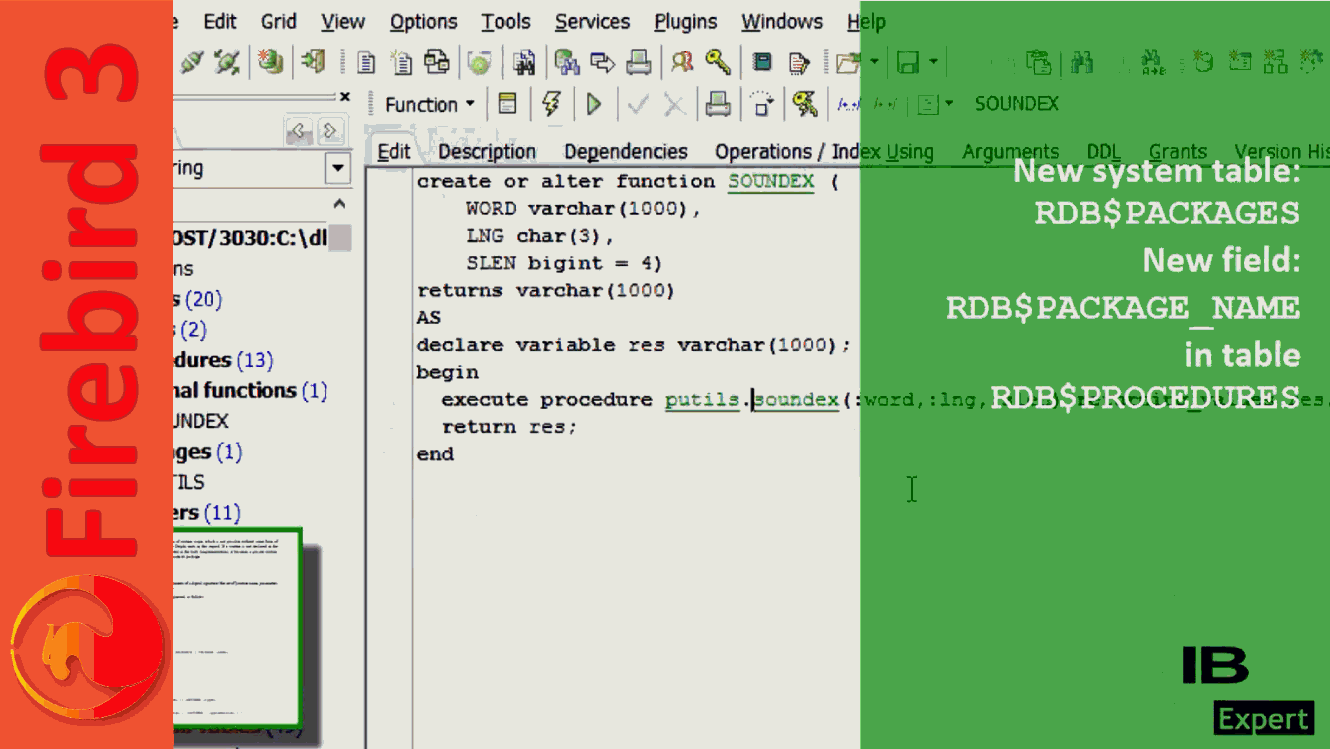Click the printer icon in function toolbar
This screenshot has height=749, width=1330.
point(718,104)
